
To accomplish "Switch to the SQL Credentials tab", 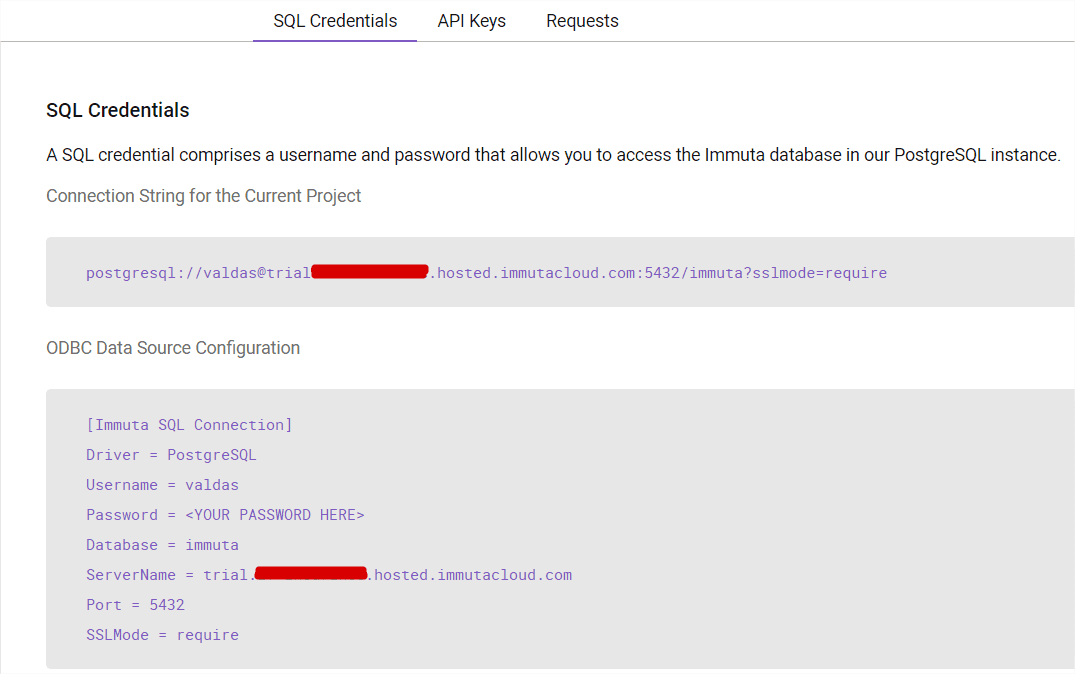I will (x=335, y=21).
